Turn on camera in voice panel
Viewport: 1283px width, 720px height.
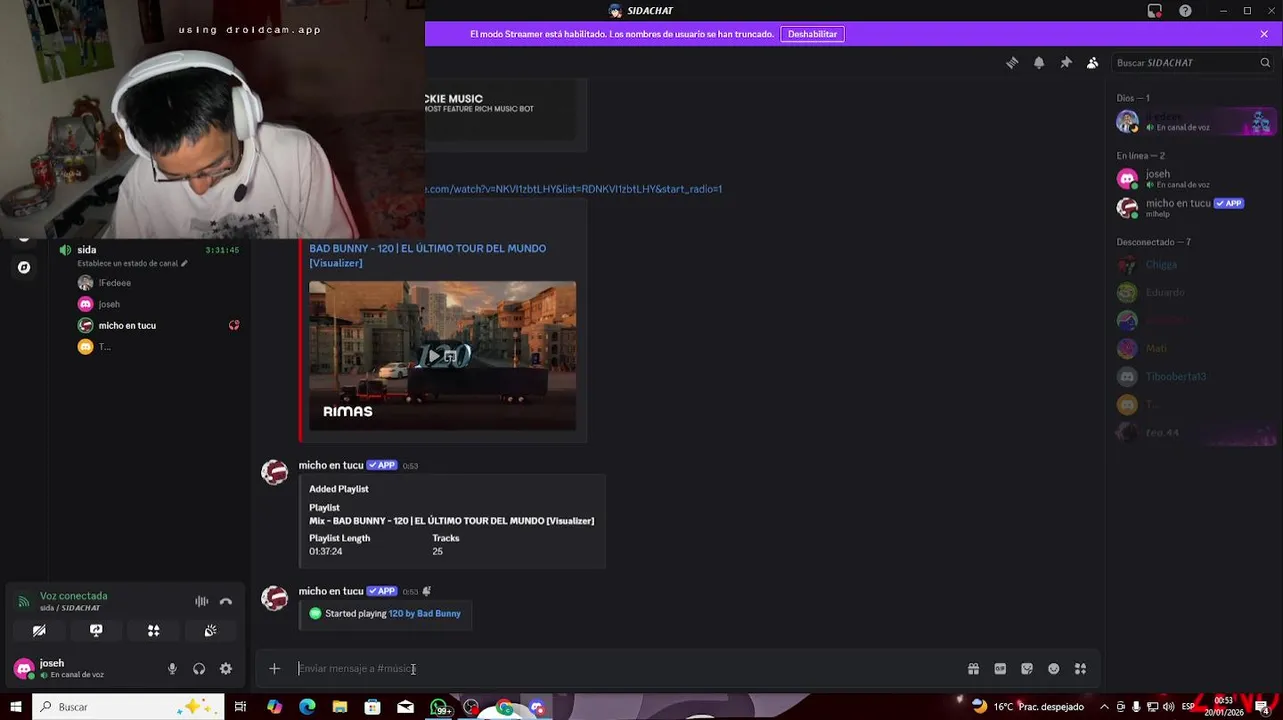39,631
